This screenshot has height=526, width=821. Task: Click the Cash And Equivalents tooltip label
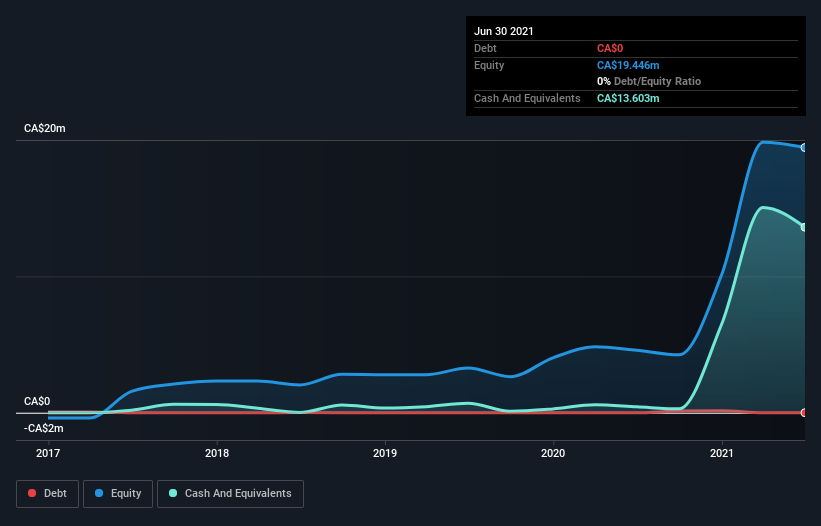pos(527,98)
